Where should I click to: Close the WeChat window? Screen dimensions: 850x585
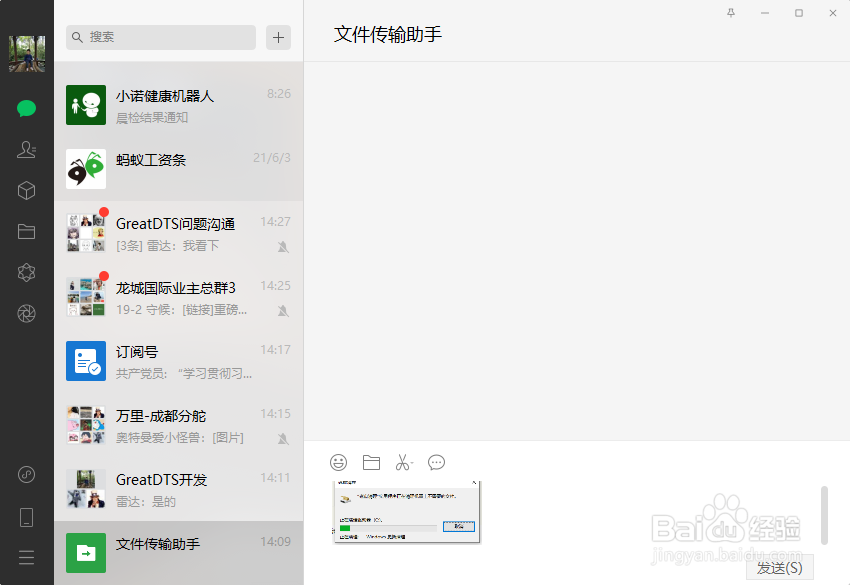coord(833,13)
